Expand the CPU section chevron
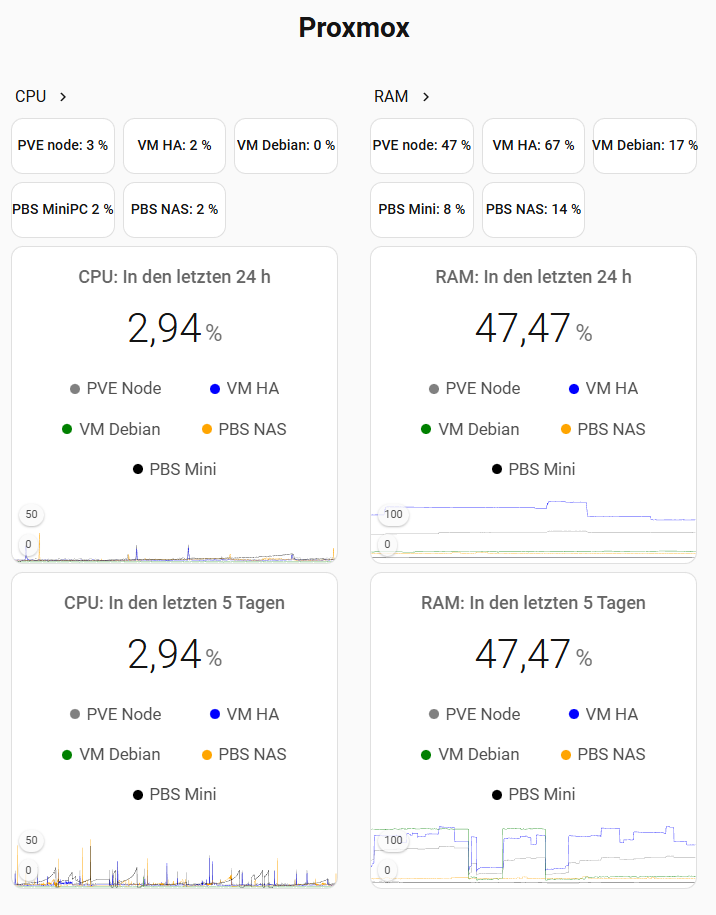This screenshot has height=915, width=716. tap(63, 97)
